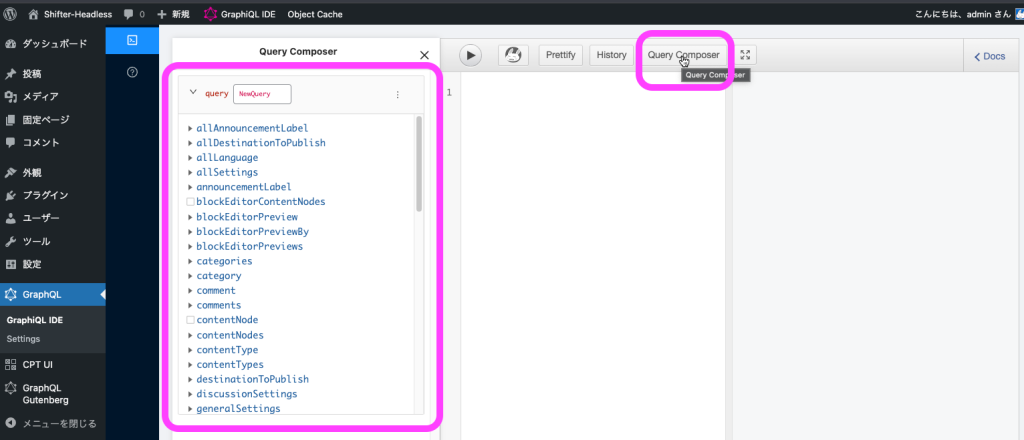The width and height of the screenshot is (1024, 440).
Task: Run the query with play button
Action: tap(470, 55)
